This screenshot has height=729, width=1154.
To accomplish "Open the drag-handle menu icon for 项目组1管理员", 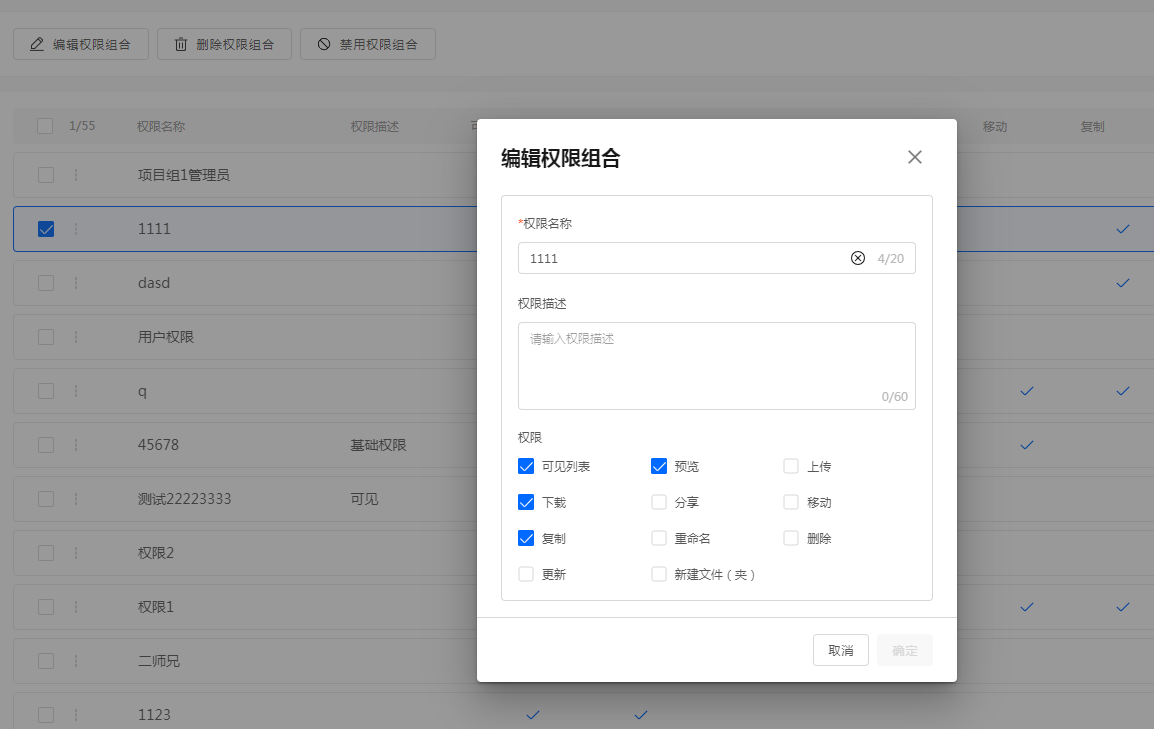I will click(x=76, y=175).
